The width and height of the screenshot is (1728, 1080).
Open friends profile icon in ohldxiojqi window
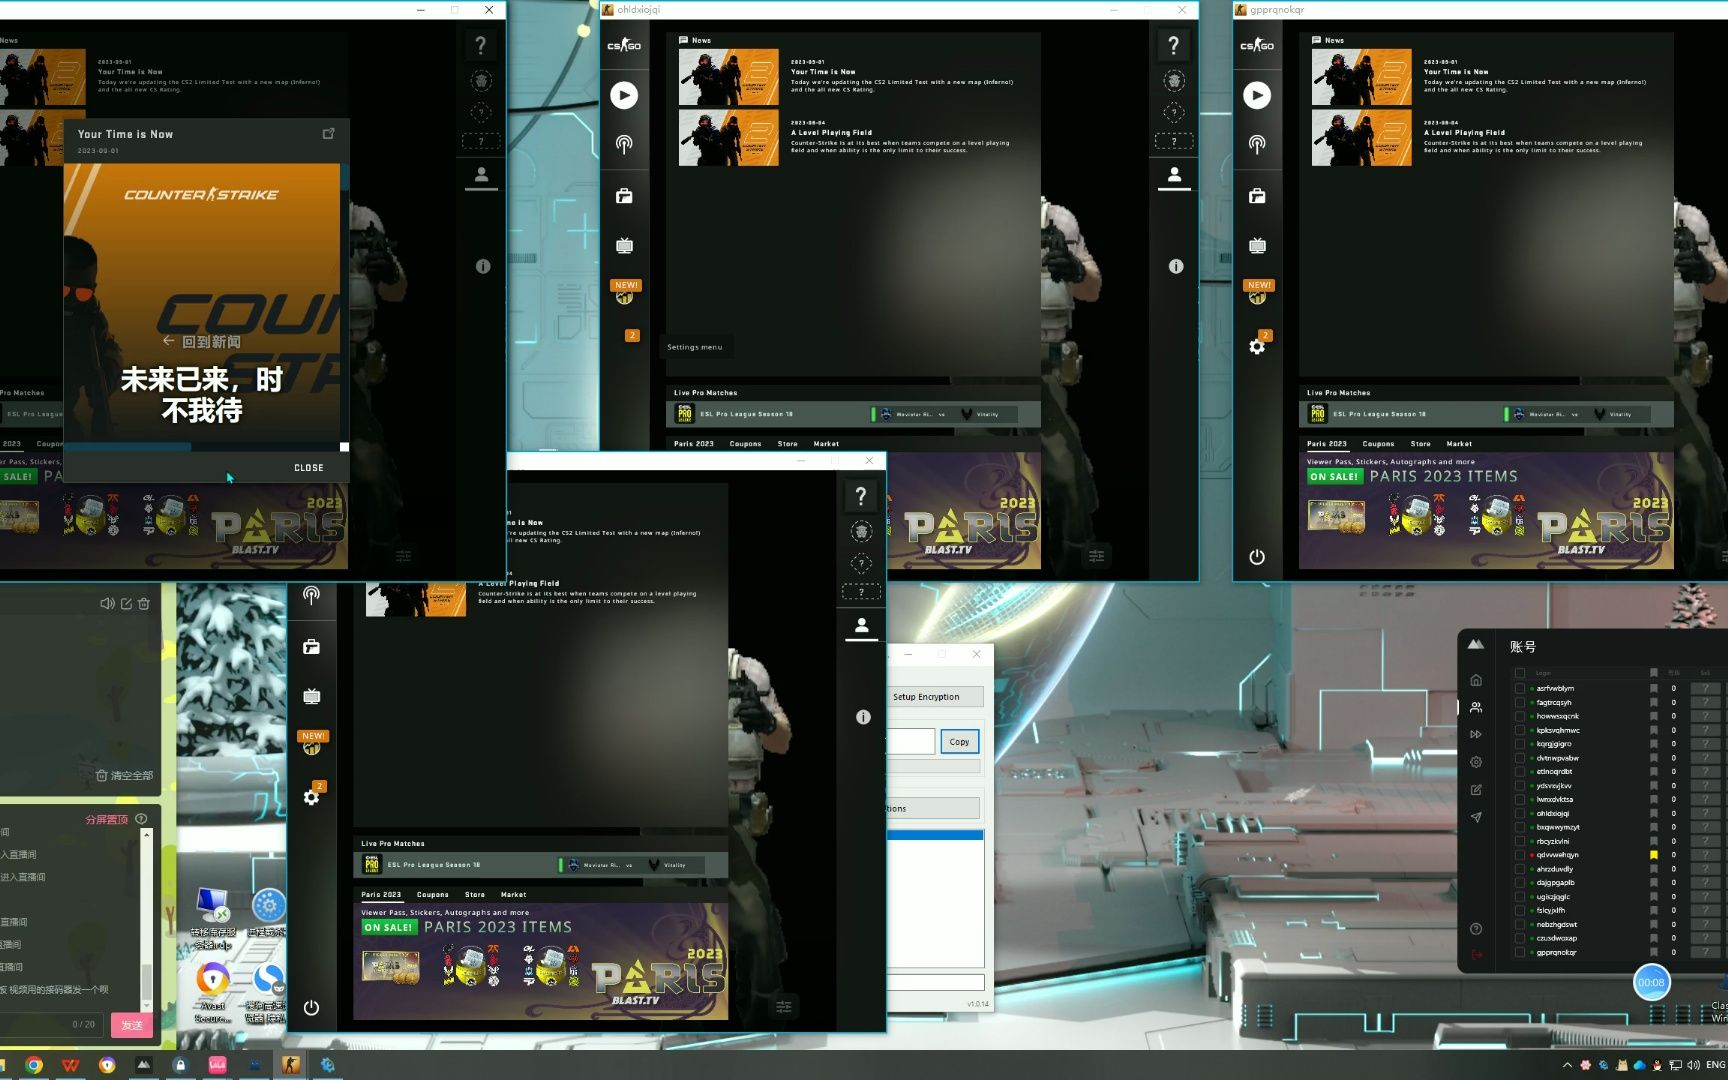coord(1174,175)
